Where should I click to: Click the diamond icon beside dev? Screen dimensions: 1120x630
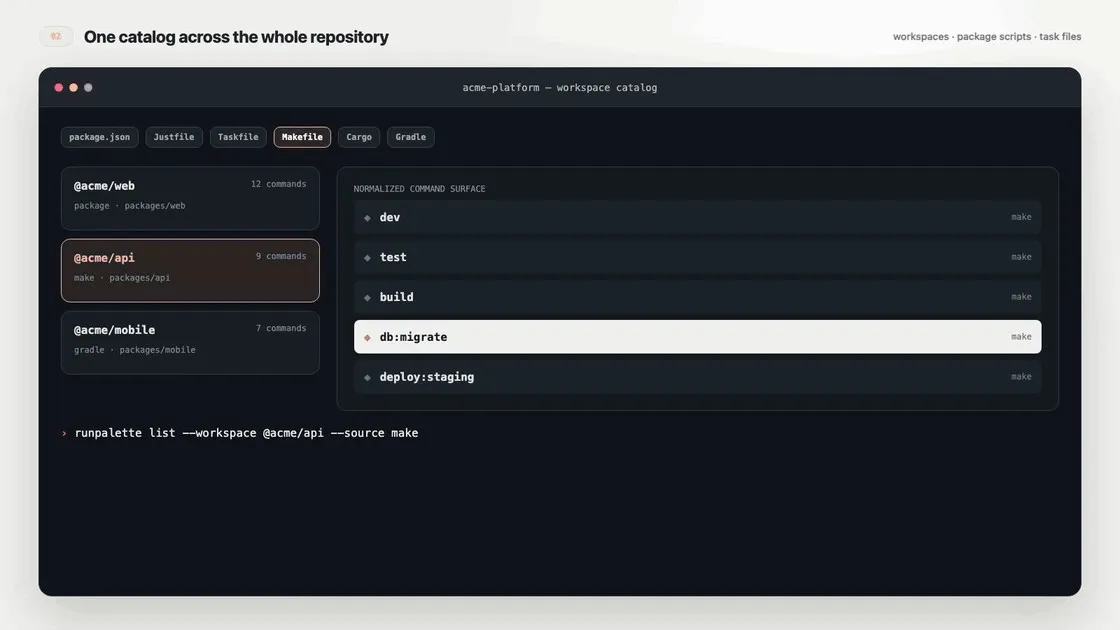(x=367, y=218)
